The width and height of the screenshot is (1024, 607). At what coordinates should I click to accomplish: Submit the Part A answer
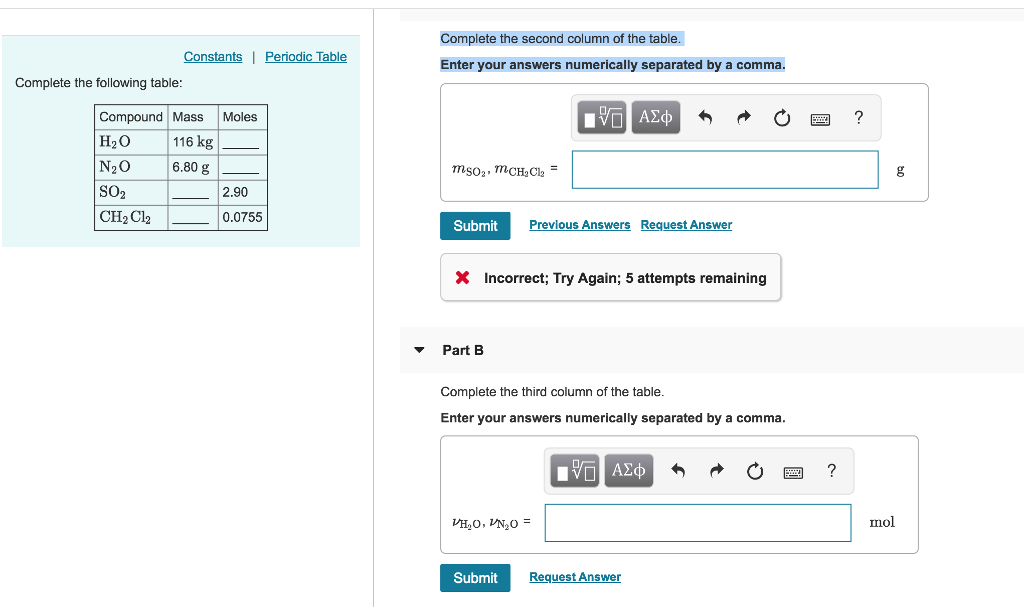point(475,225)
